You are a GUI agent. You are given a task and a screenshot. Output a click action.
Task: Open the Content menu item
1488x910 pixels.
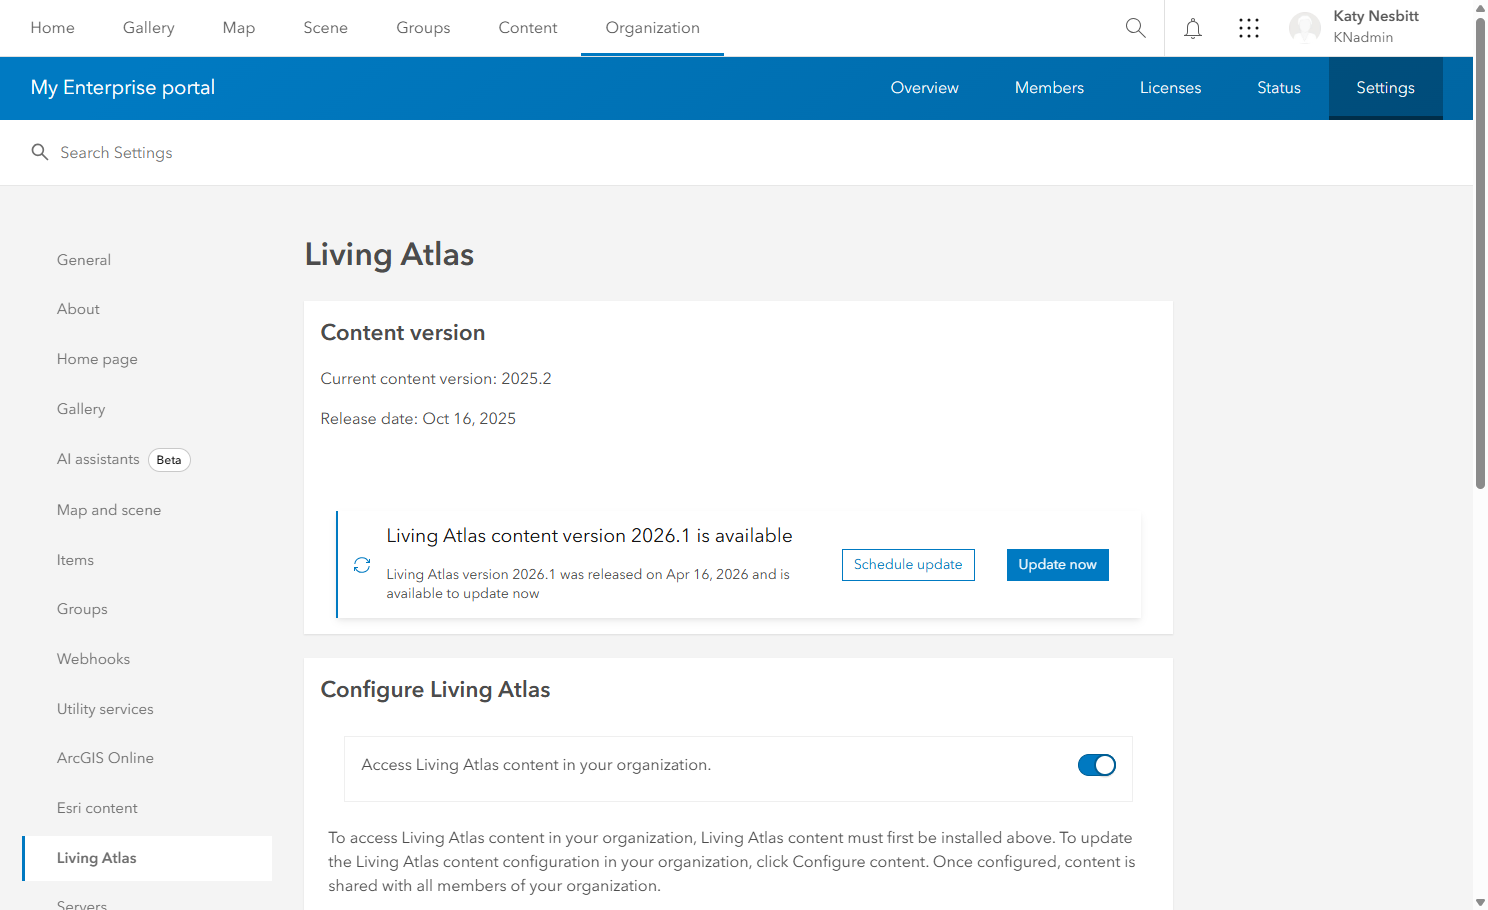pos(528,28)
